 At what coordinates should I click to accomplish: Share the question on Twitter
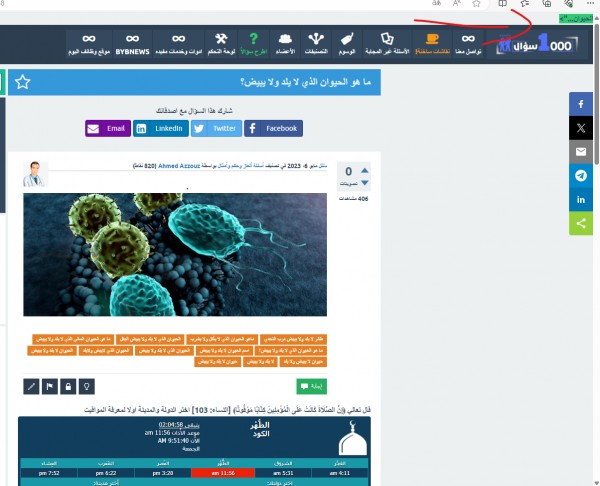click(x=216, y=128)
